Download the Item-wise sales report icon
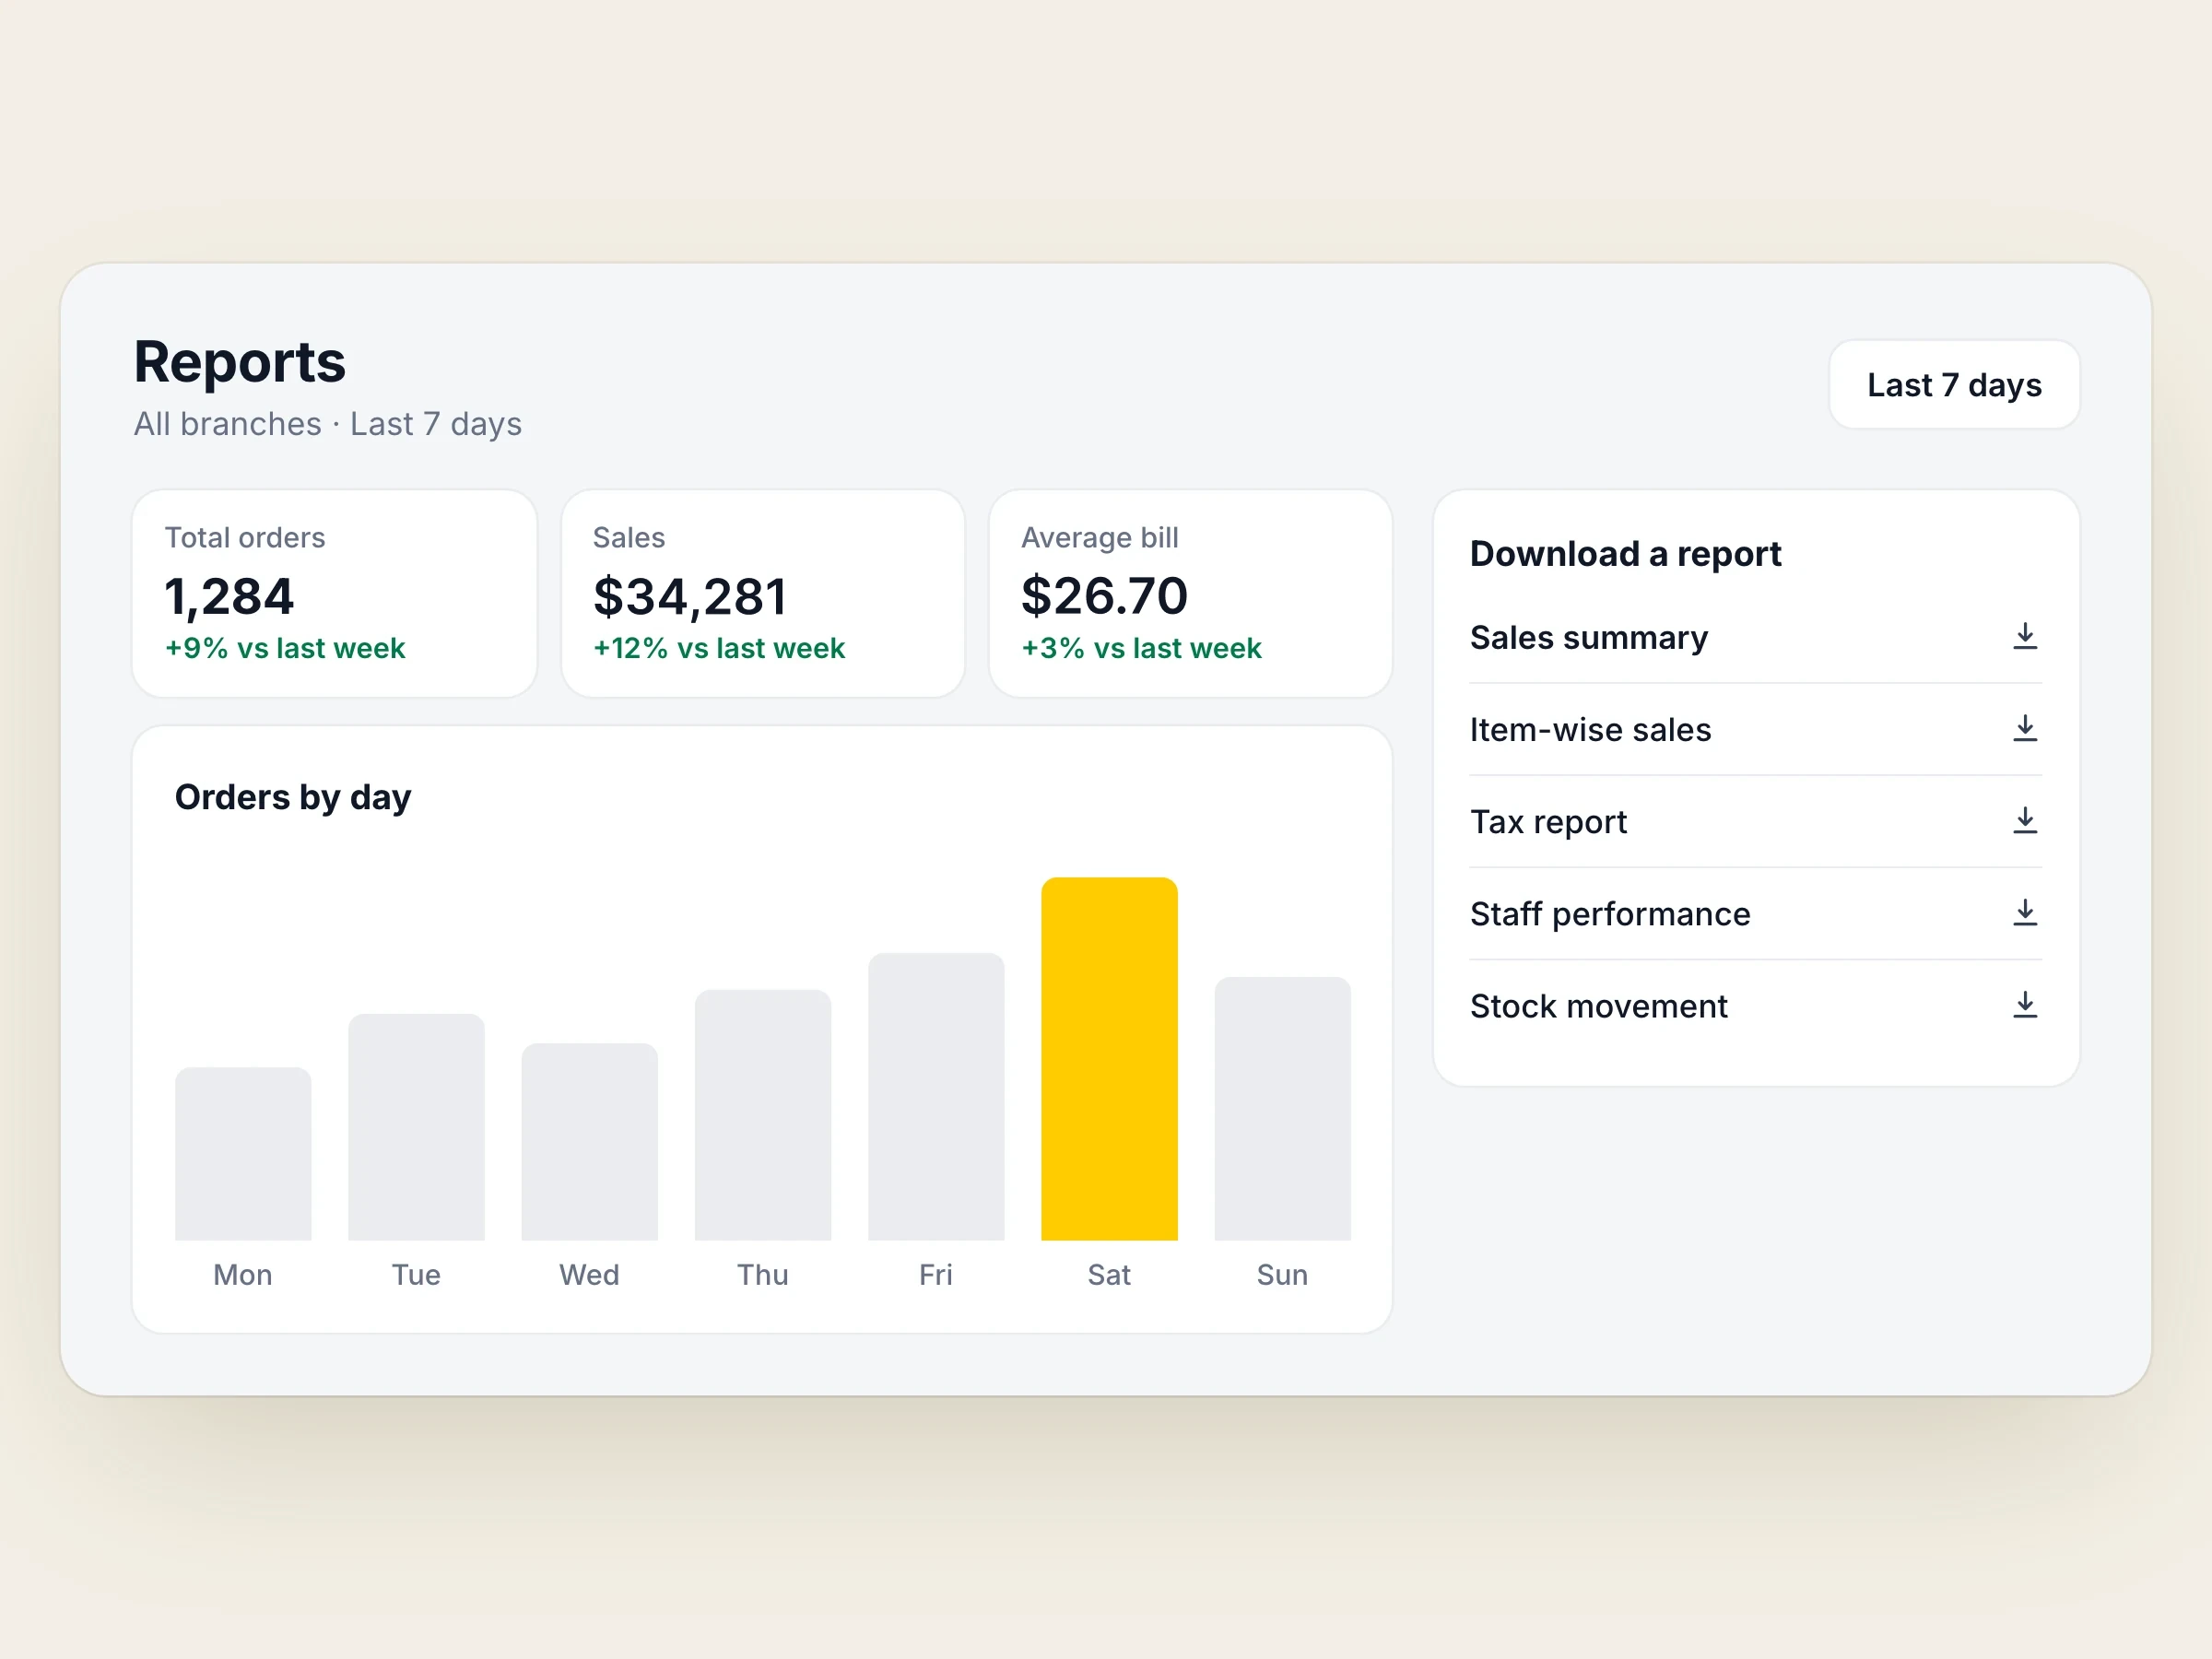Image resolution: width=2212 pixels, height=1659 pixels. pos(2024,729)
